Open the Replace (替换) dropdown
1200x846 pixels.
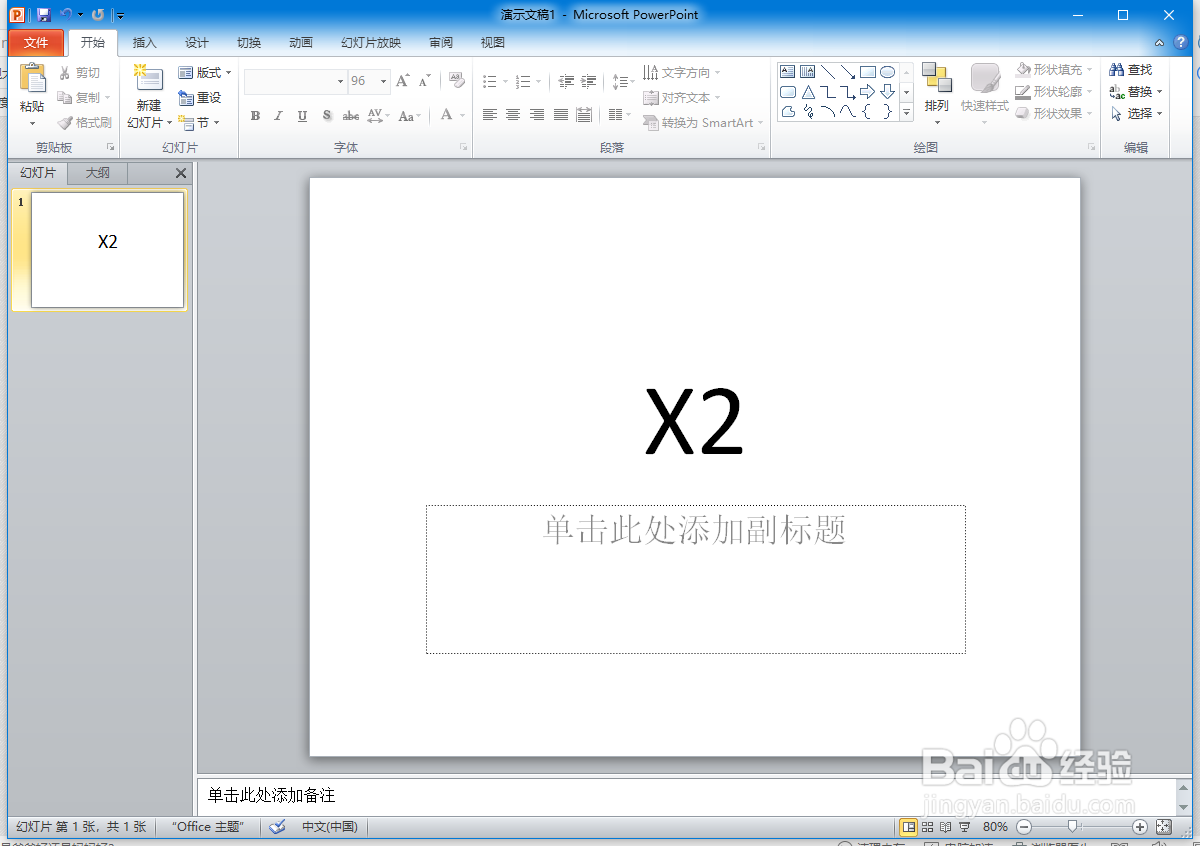(1160, 92)
